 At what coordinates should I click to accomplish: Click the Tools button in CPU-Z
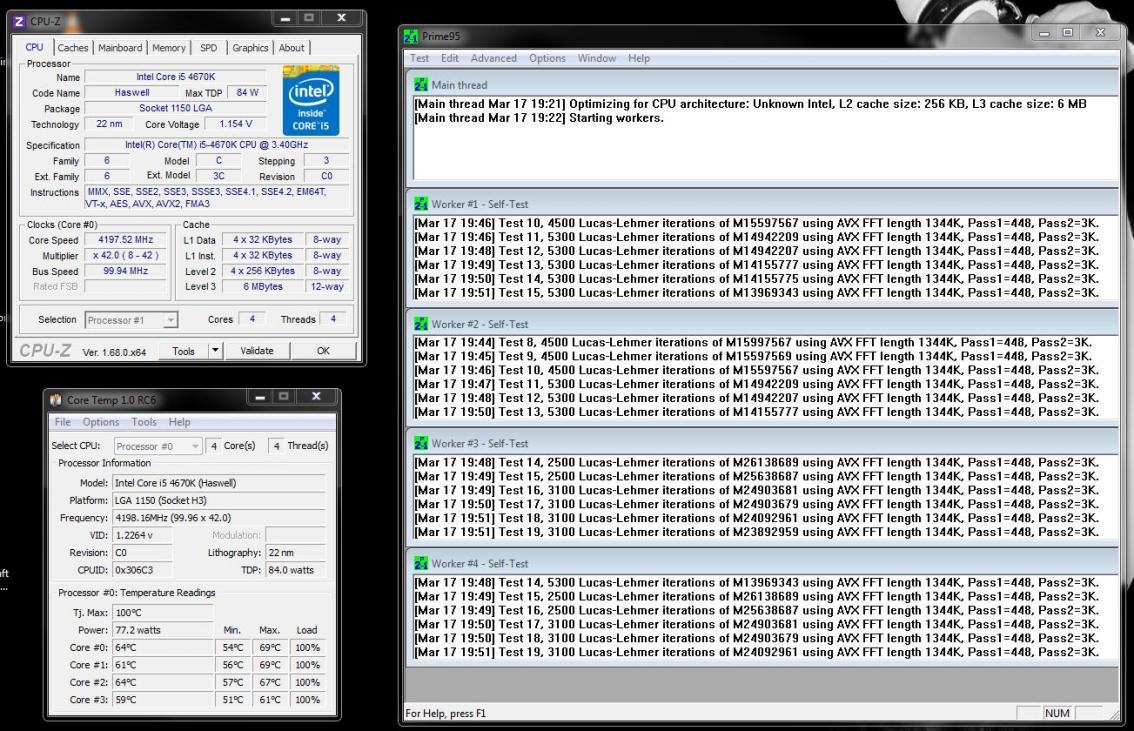coord(183,351)
